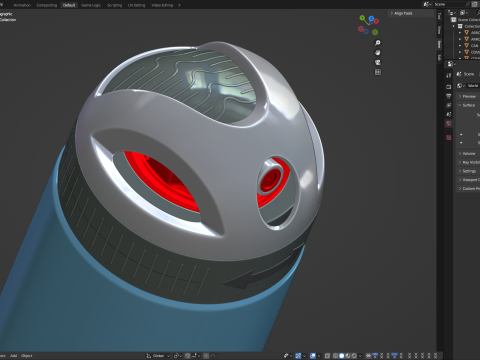Select rendered viewport shading
The height and width of the screenshot is (360, 480).
click(x=354, y=356)
